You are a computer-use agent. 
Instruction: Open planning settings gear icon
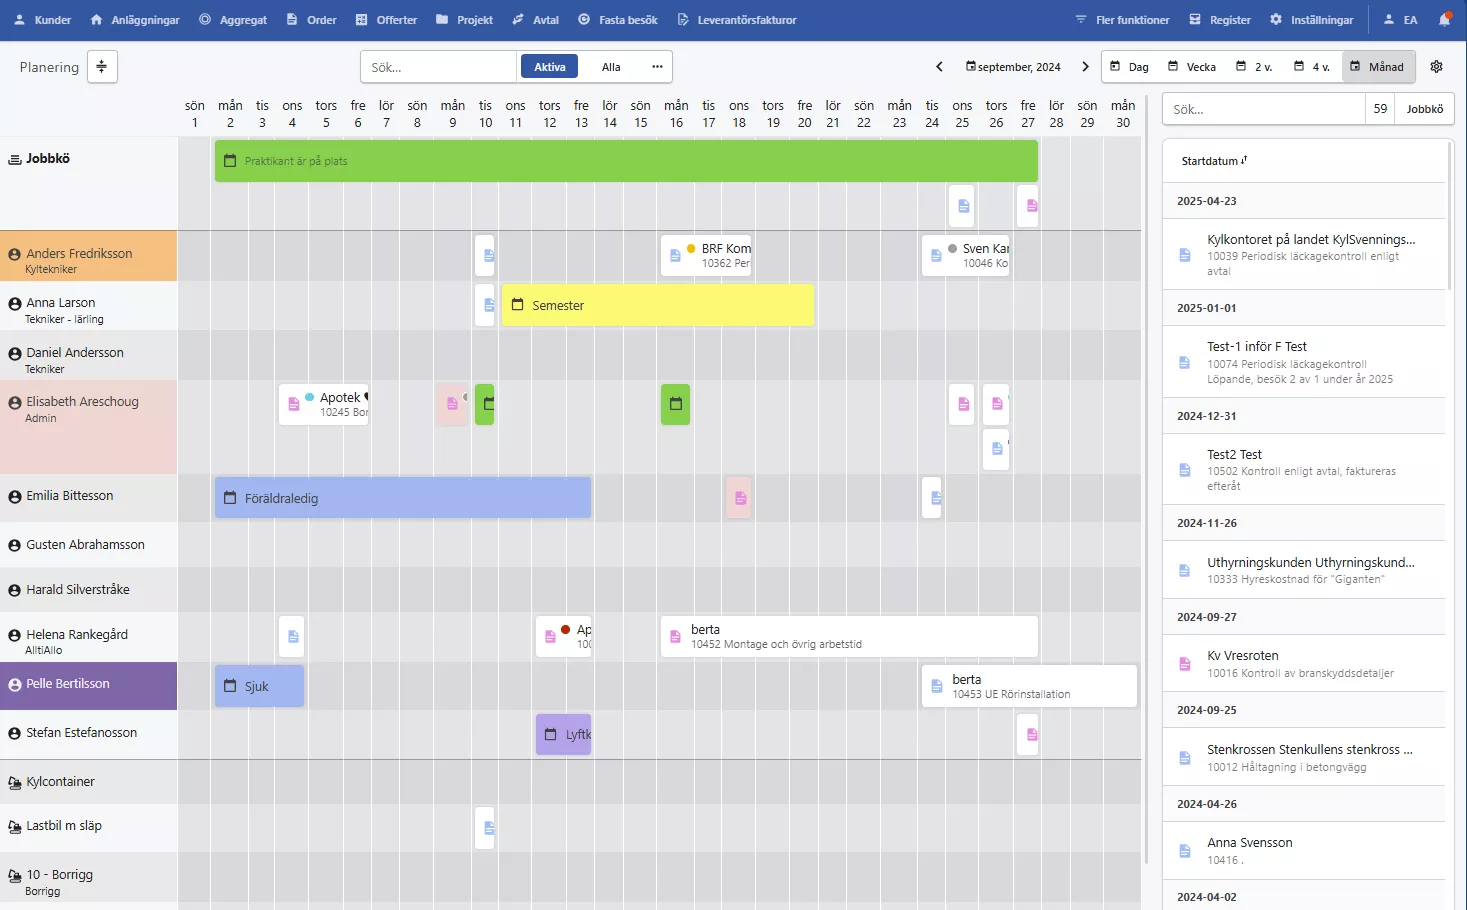click(x=1436, y=67)
